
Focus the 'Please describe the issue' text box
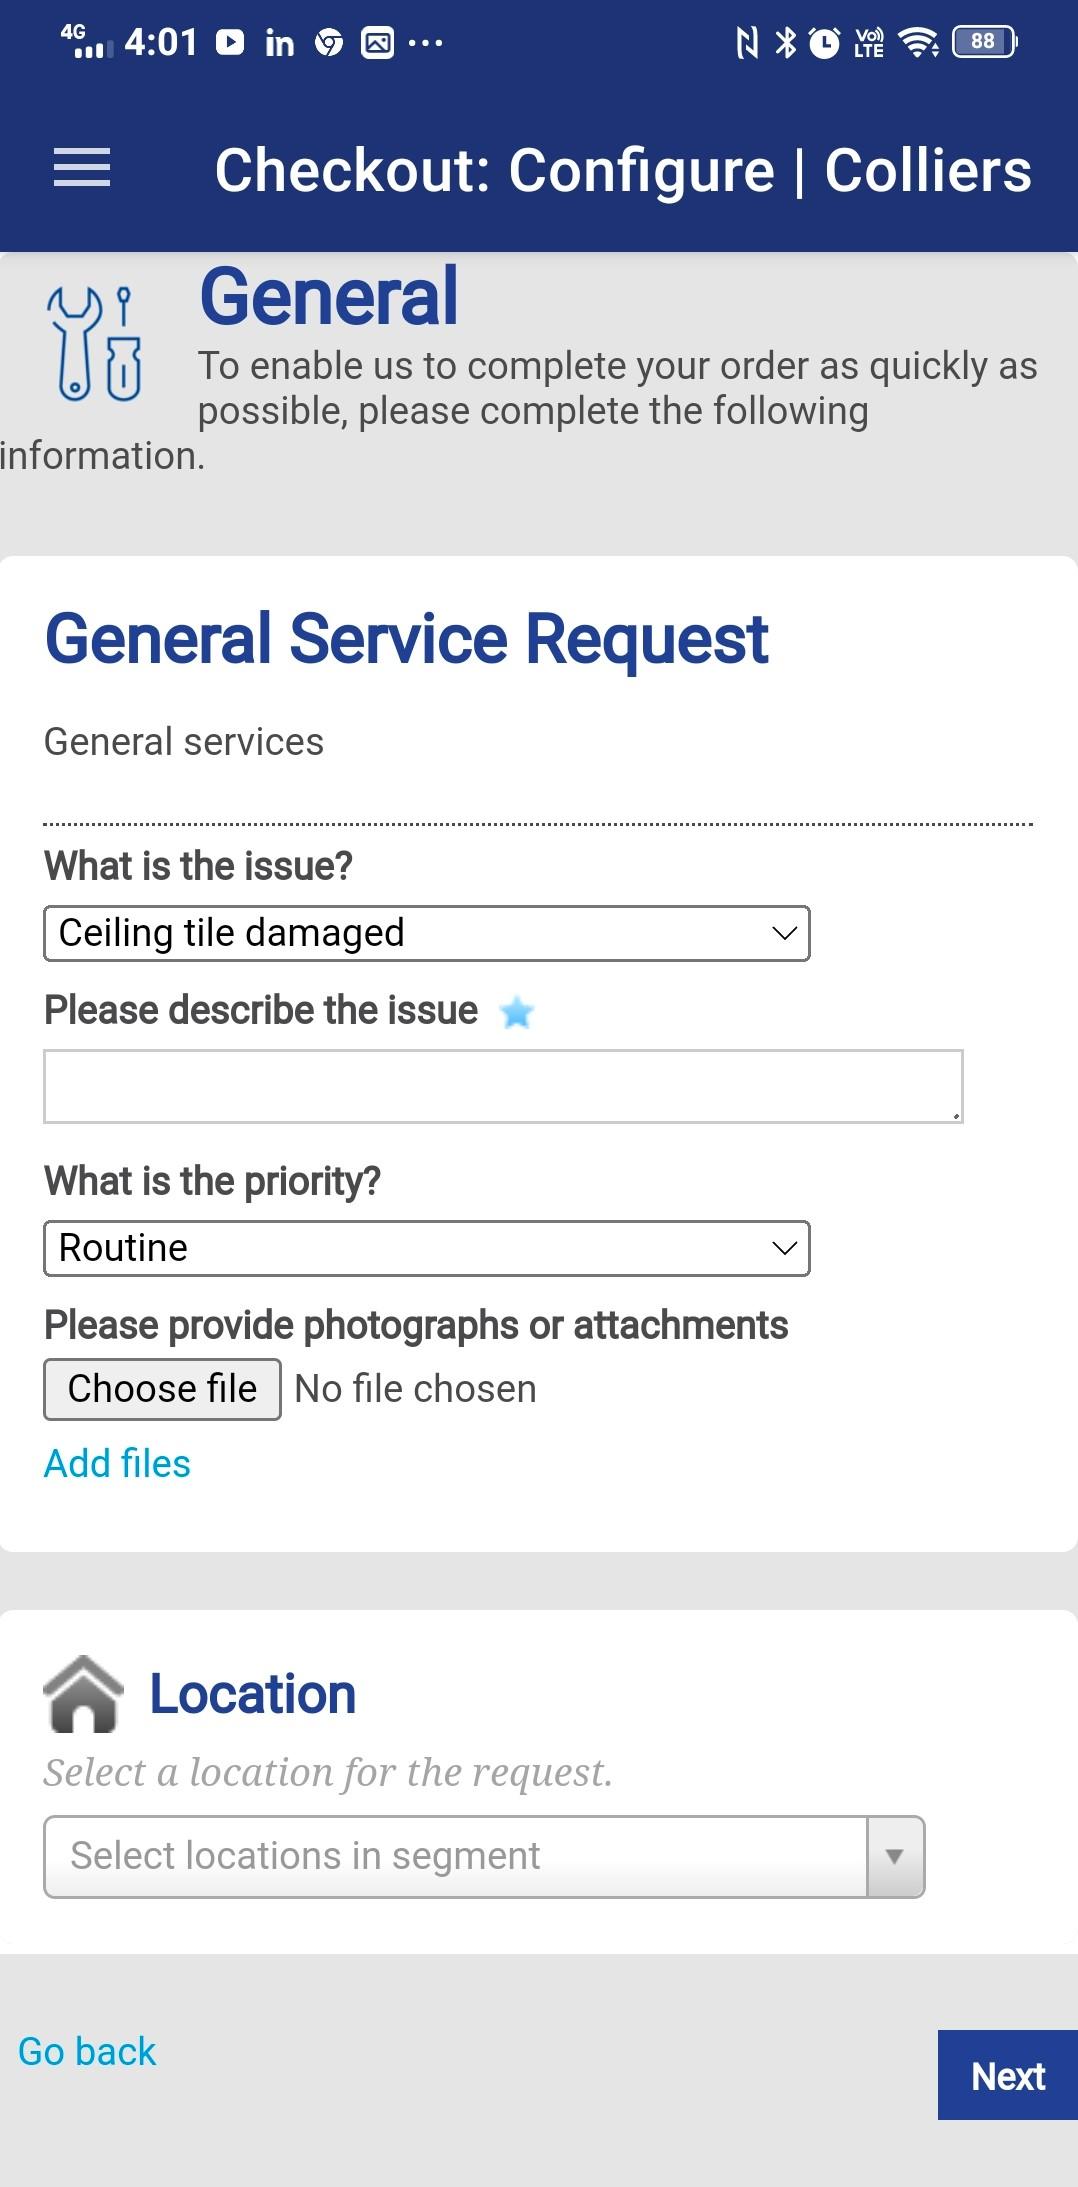(x=503, y=1086)
